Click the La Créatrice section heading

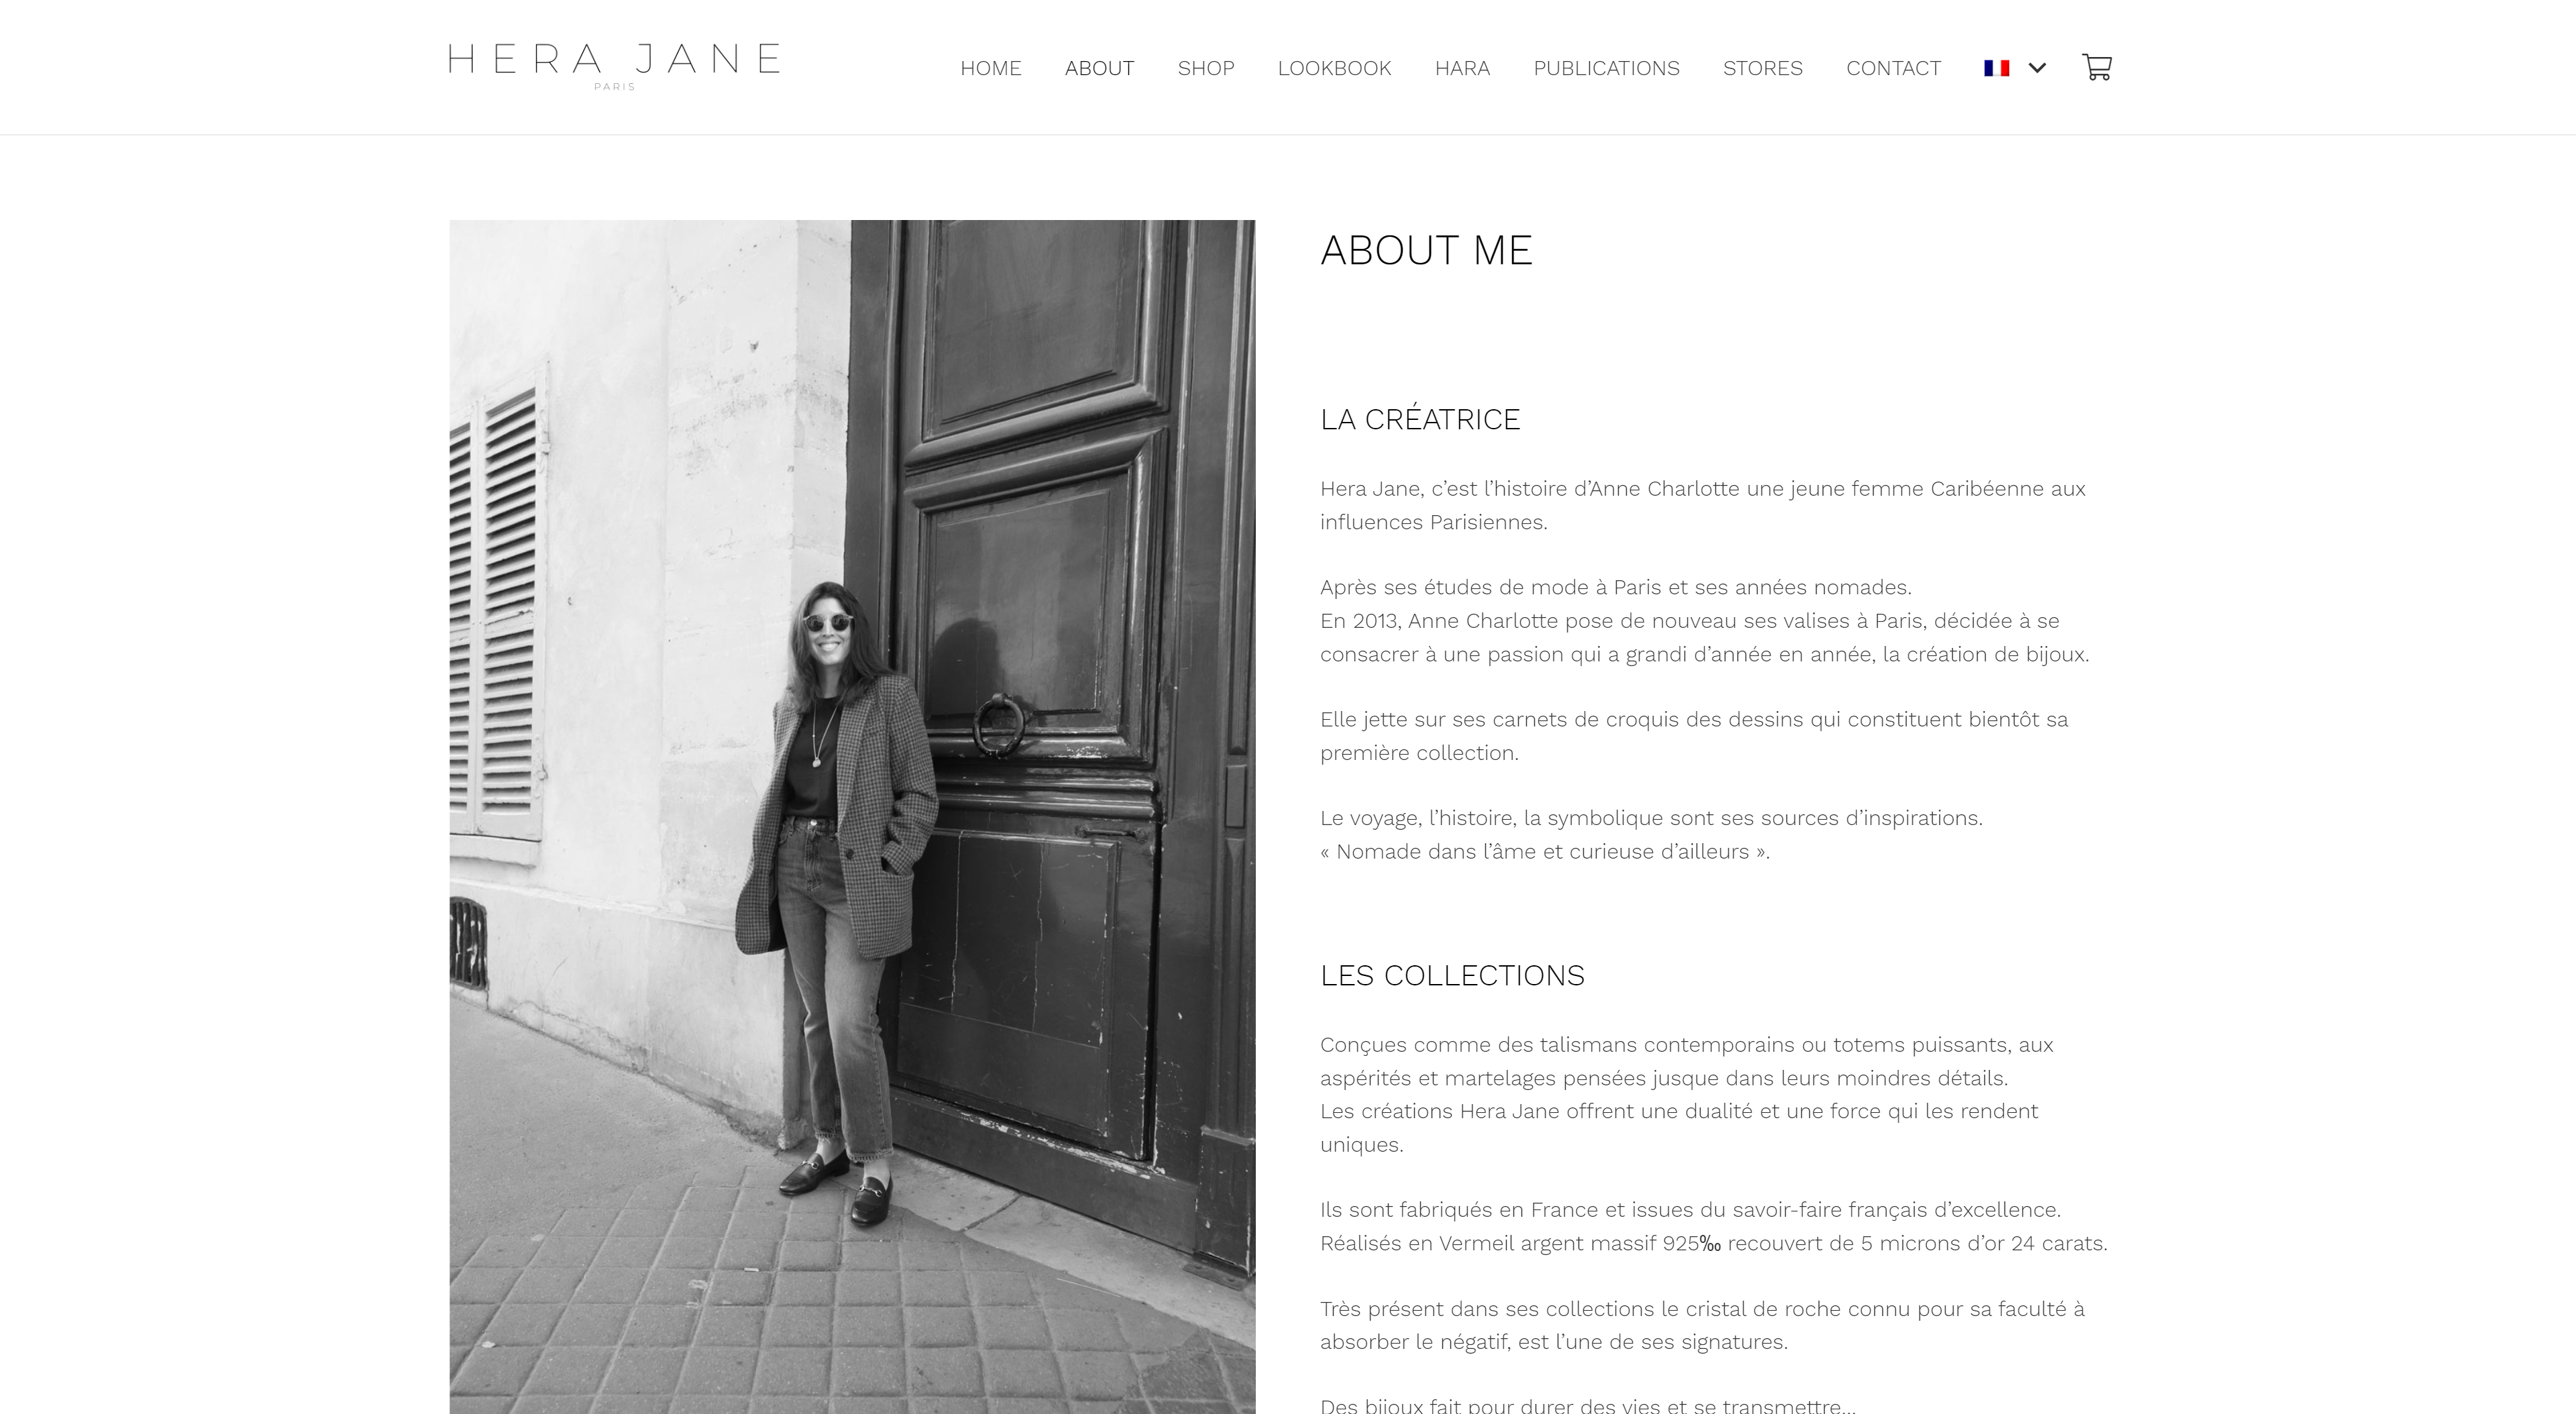[x=1420, y=418]
